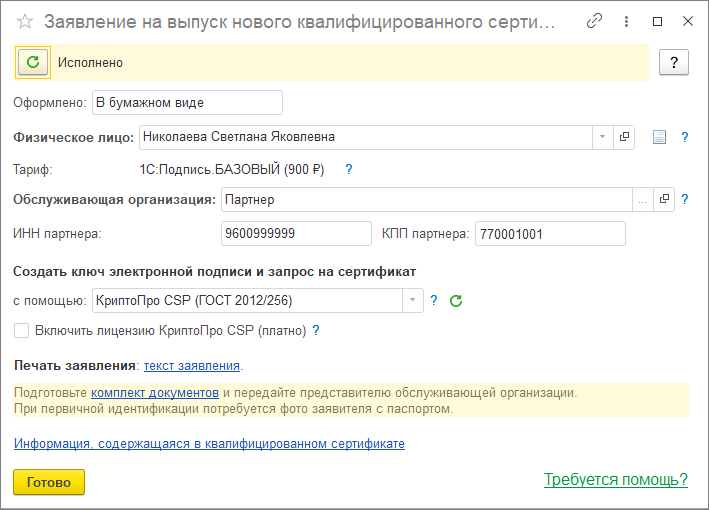Follow the Требуется помощь? link
This screenshot has width=709, height=510.
[615, 479]
